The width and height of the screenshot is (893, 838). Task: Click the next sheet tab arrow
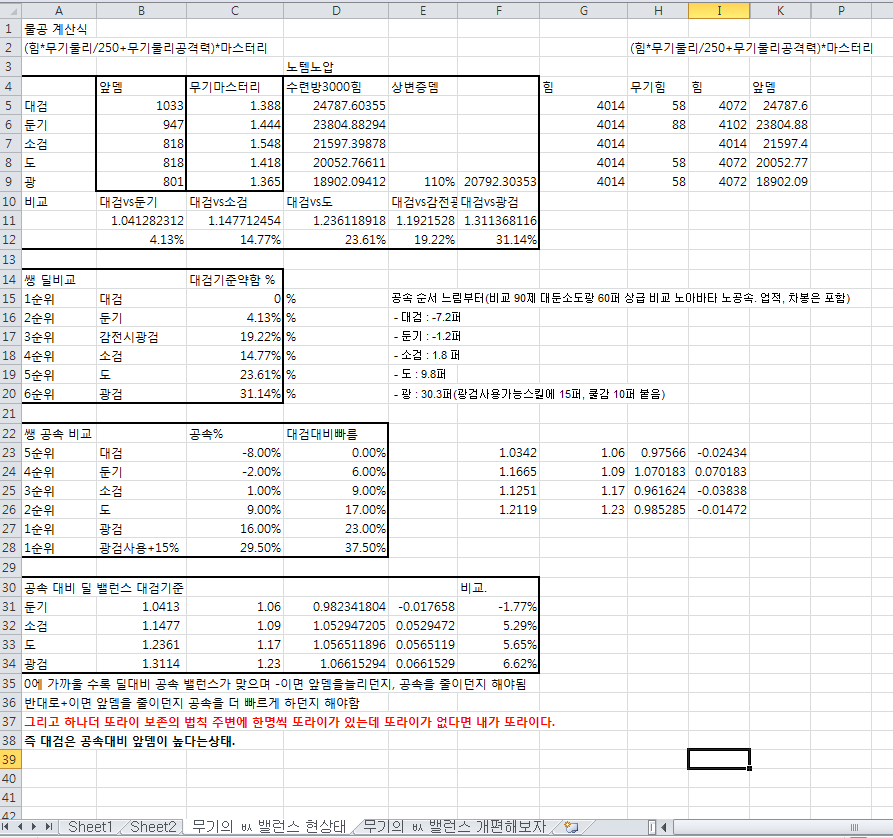[35, 827]
